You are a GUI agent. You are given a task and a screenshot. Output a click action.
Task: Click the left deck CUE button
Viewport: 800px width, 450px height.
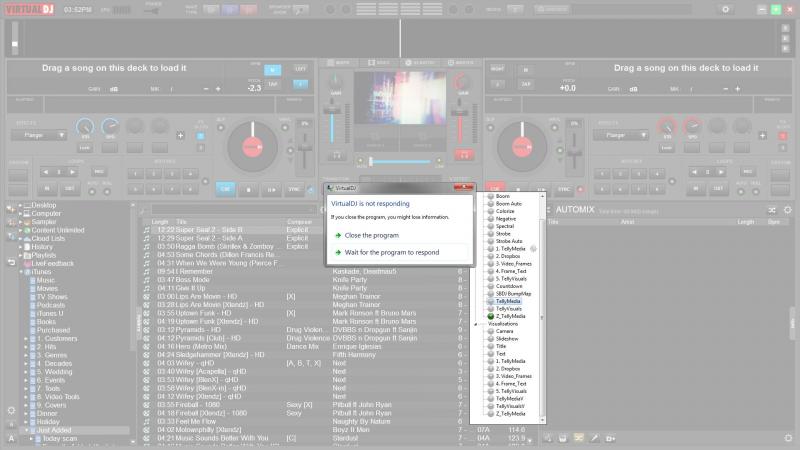(226, 189)
